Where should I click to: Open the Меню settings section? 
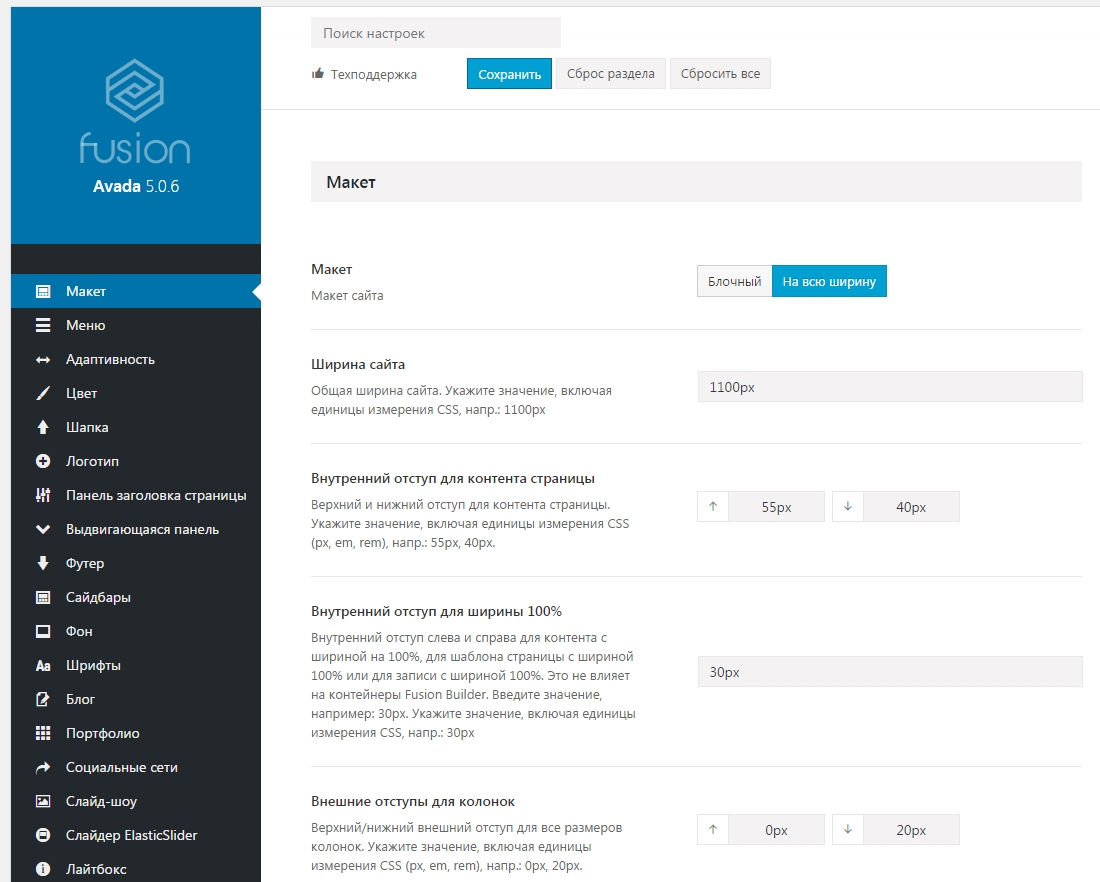[x=136, y=326]
